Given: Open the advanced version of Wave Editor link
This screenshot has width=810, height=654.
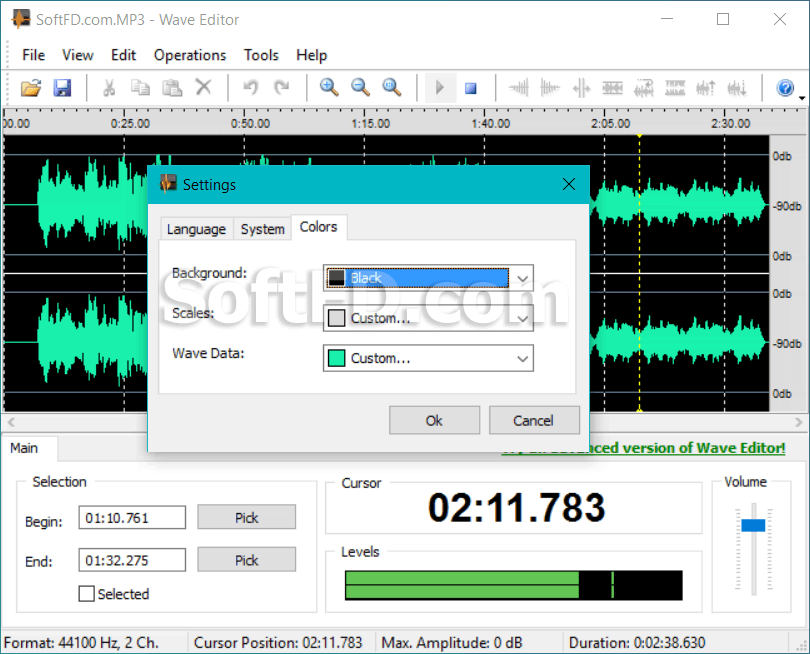Looking at the screenshot, I should [x=644, y=448].
